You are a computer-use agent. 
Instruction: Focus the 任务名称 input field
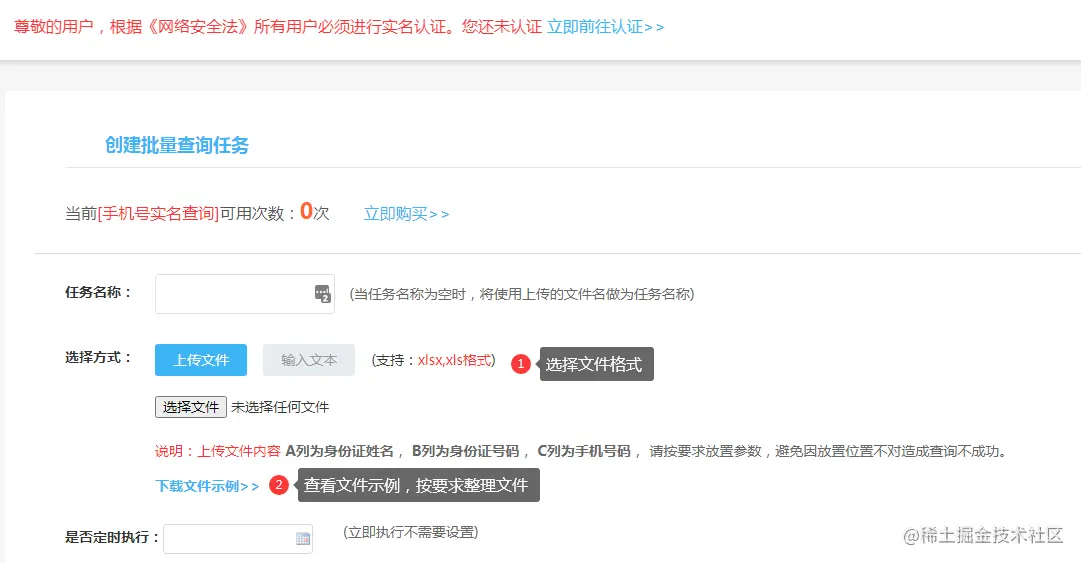(245, 294)
